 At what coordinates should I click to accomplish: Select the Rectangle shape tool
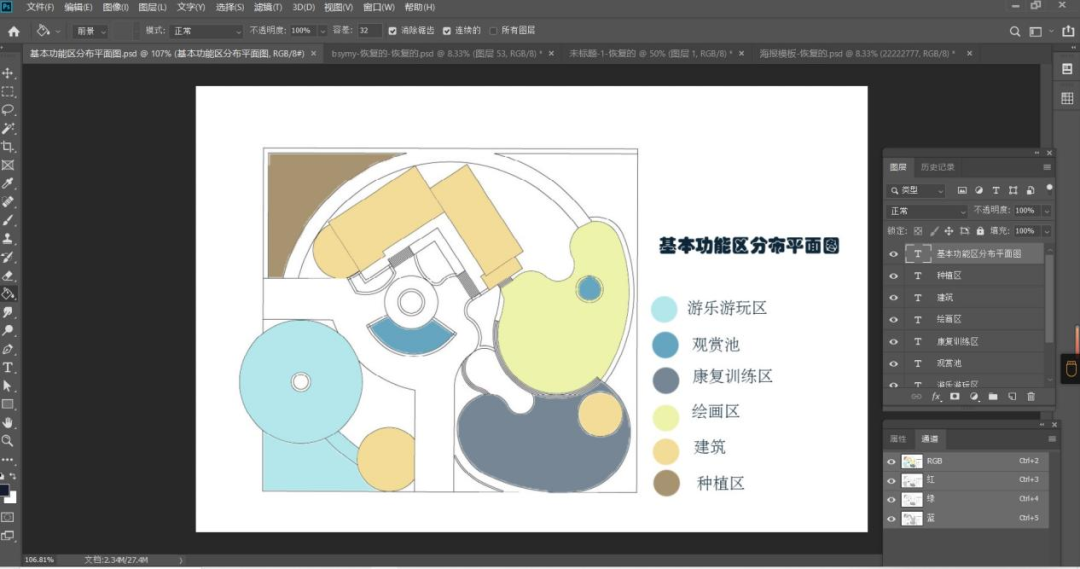point(8,404)
